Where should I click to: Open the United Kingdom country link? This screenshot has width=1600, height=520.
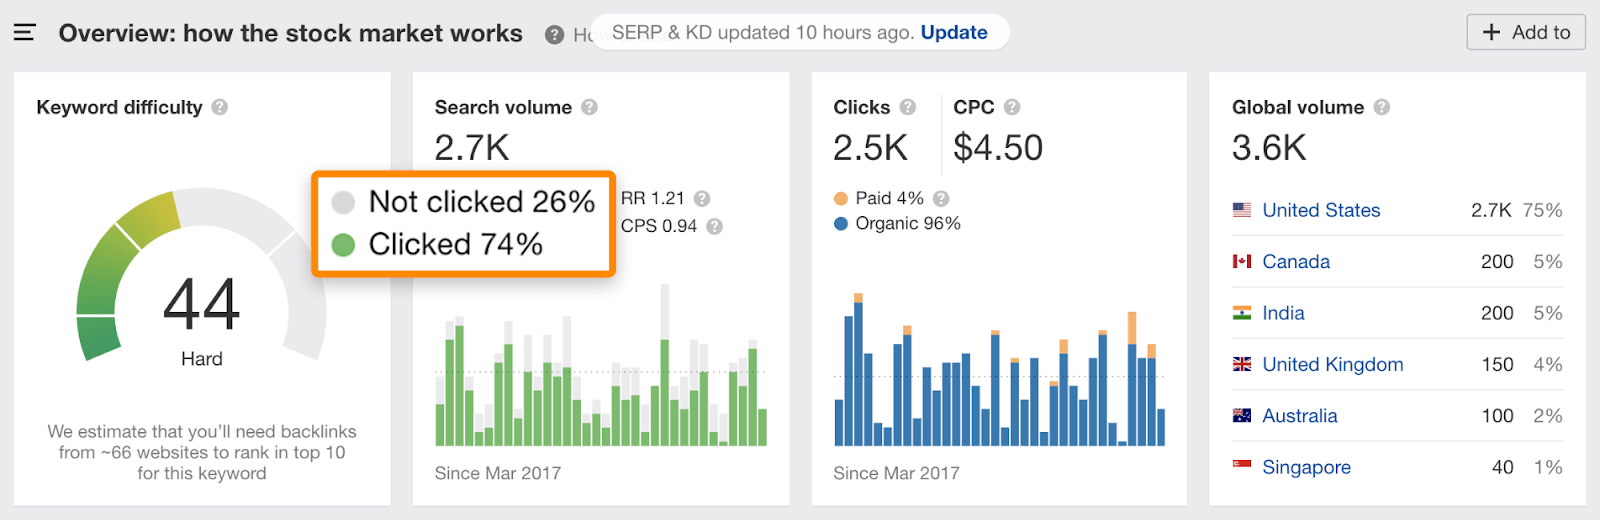1333,365
